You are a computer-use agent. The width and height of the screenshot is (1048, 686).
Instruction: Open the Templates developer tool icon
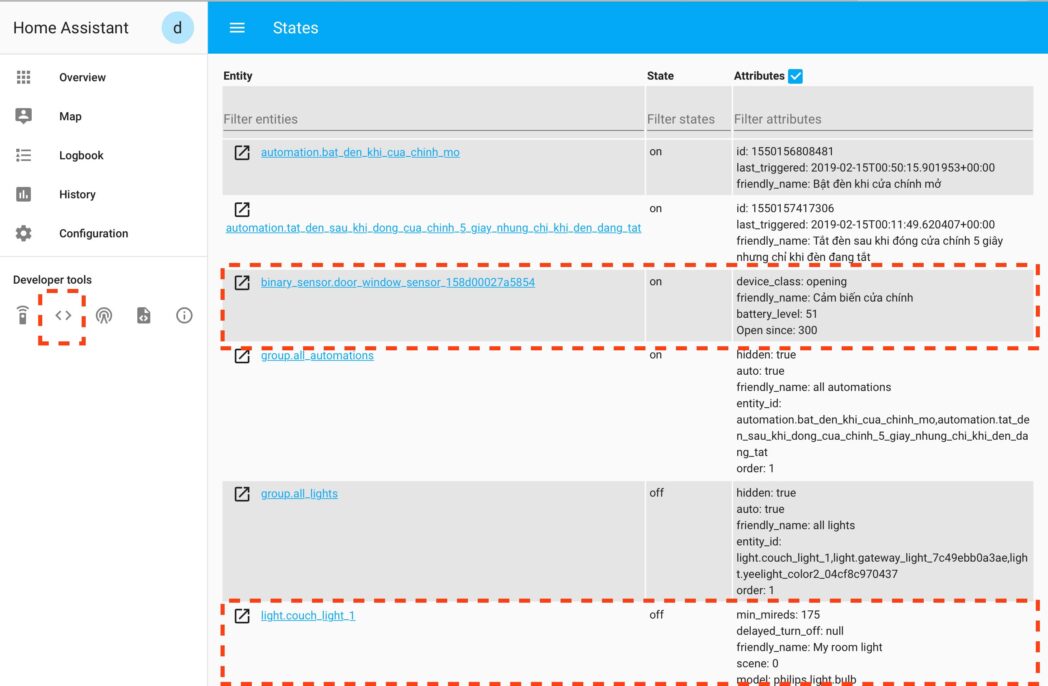coord(144,316)
